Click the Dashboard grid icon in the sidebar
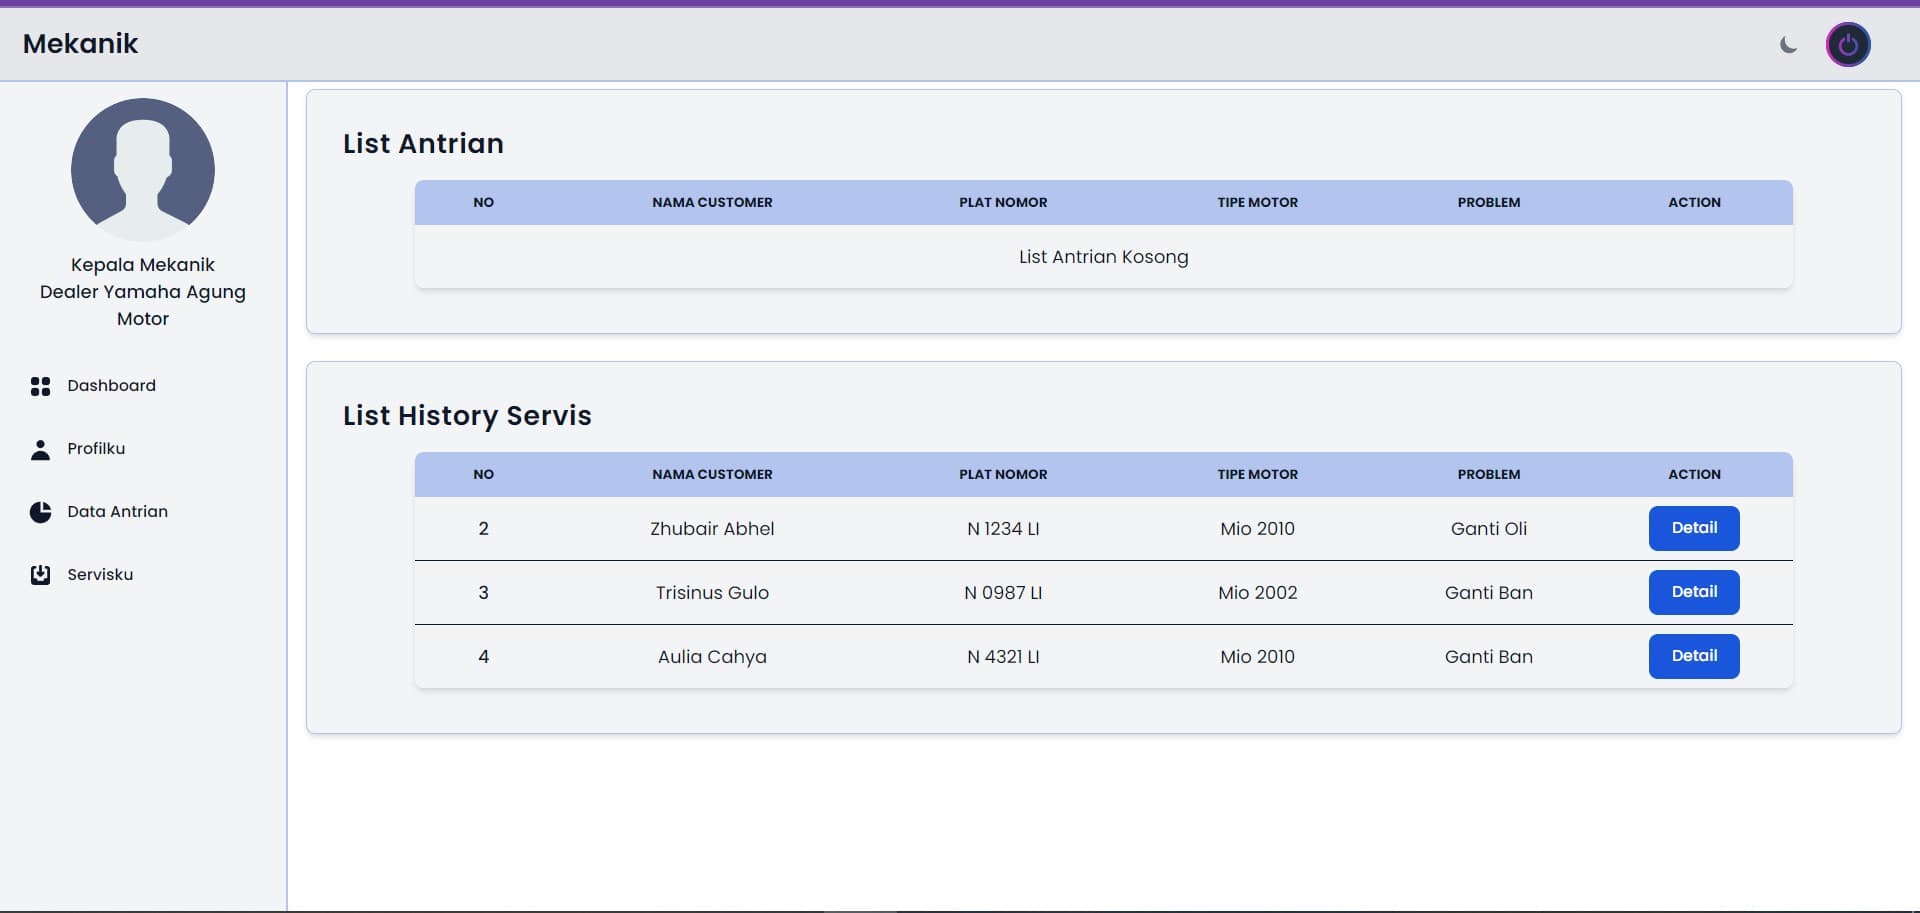The image size is (1920, 913). [x=40, y=386]
